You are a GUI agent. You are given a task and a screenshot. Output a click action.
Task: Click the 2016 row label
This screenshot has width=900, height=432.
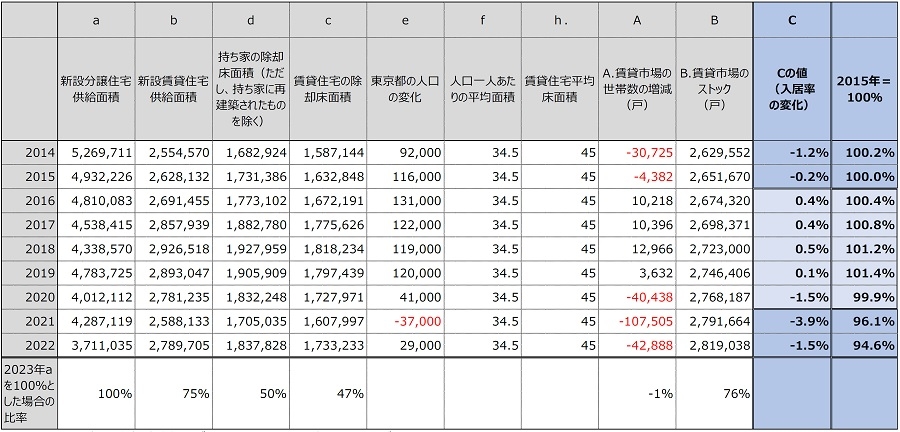(x=29, y=201)
